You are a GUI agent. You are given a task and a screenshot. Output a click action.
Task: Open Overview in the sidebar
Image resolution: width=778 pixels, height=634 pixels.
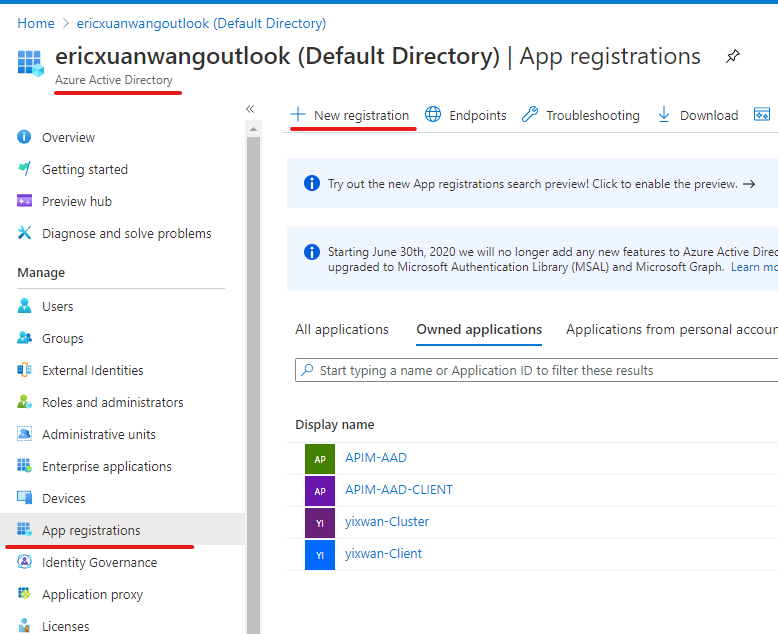click(x=68, y=137)
